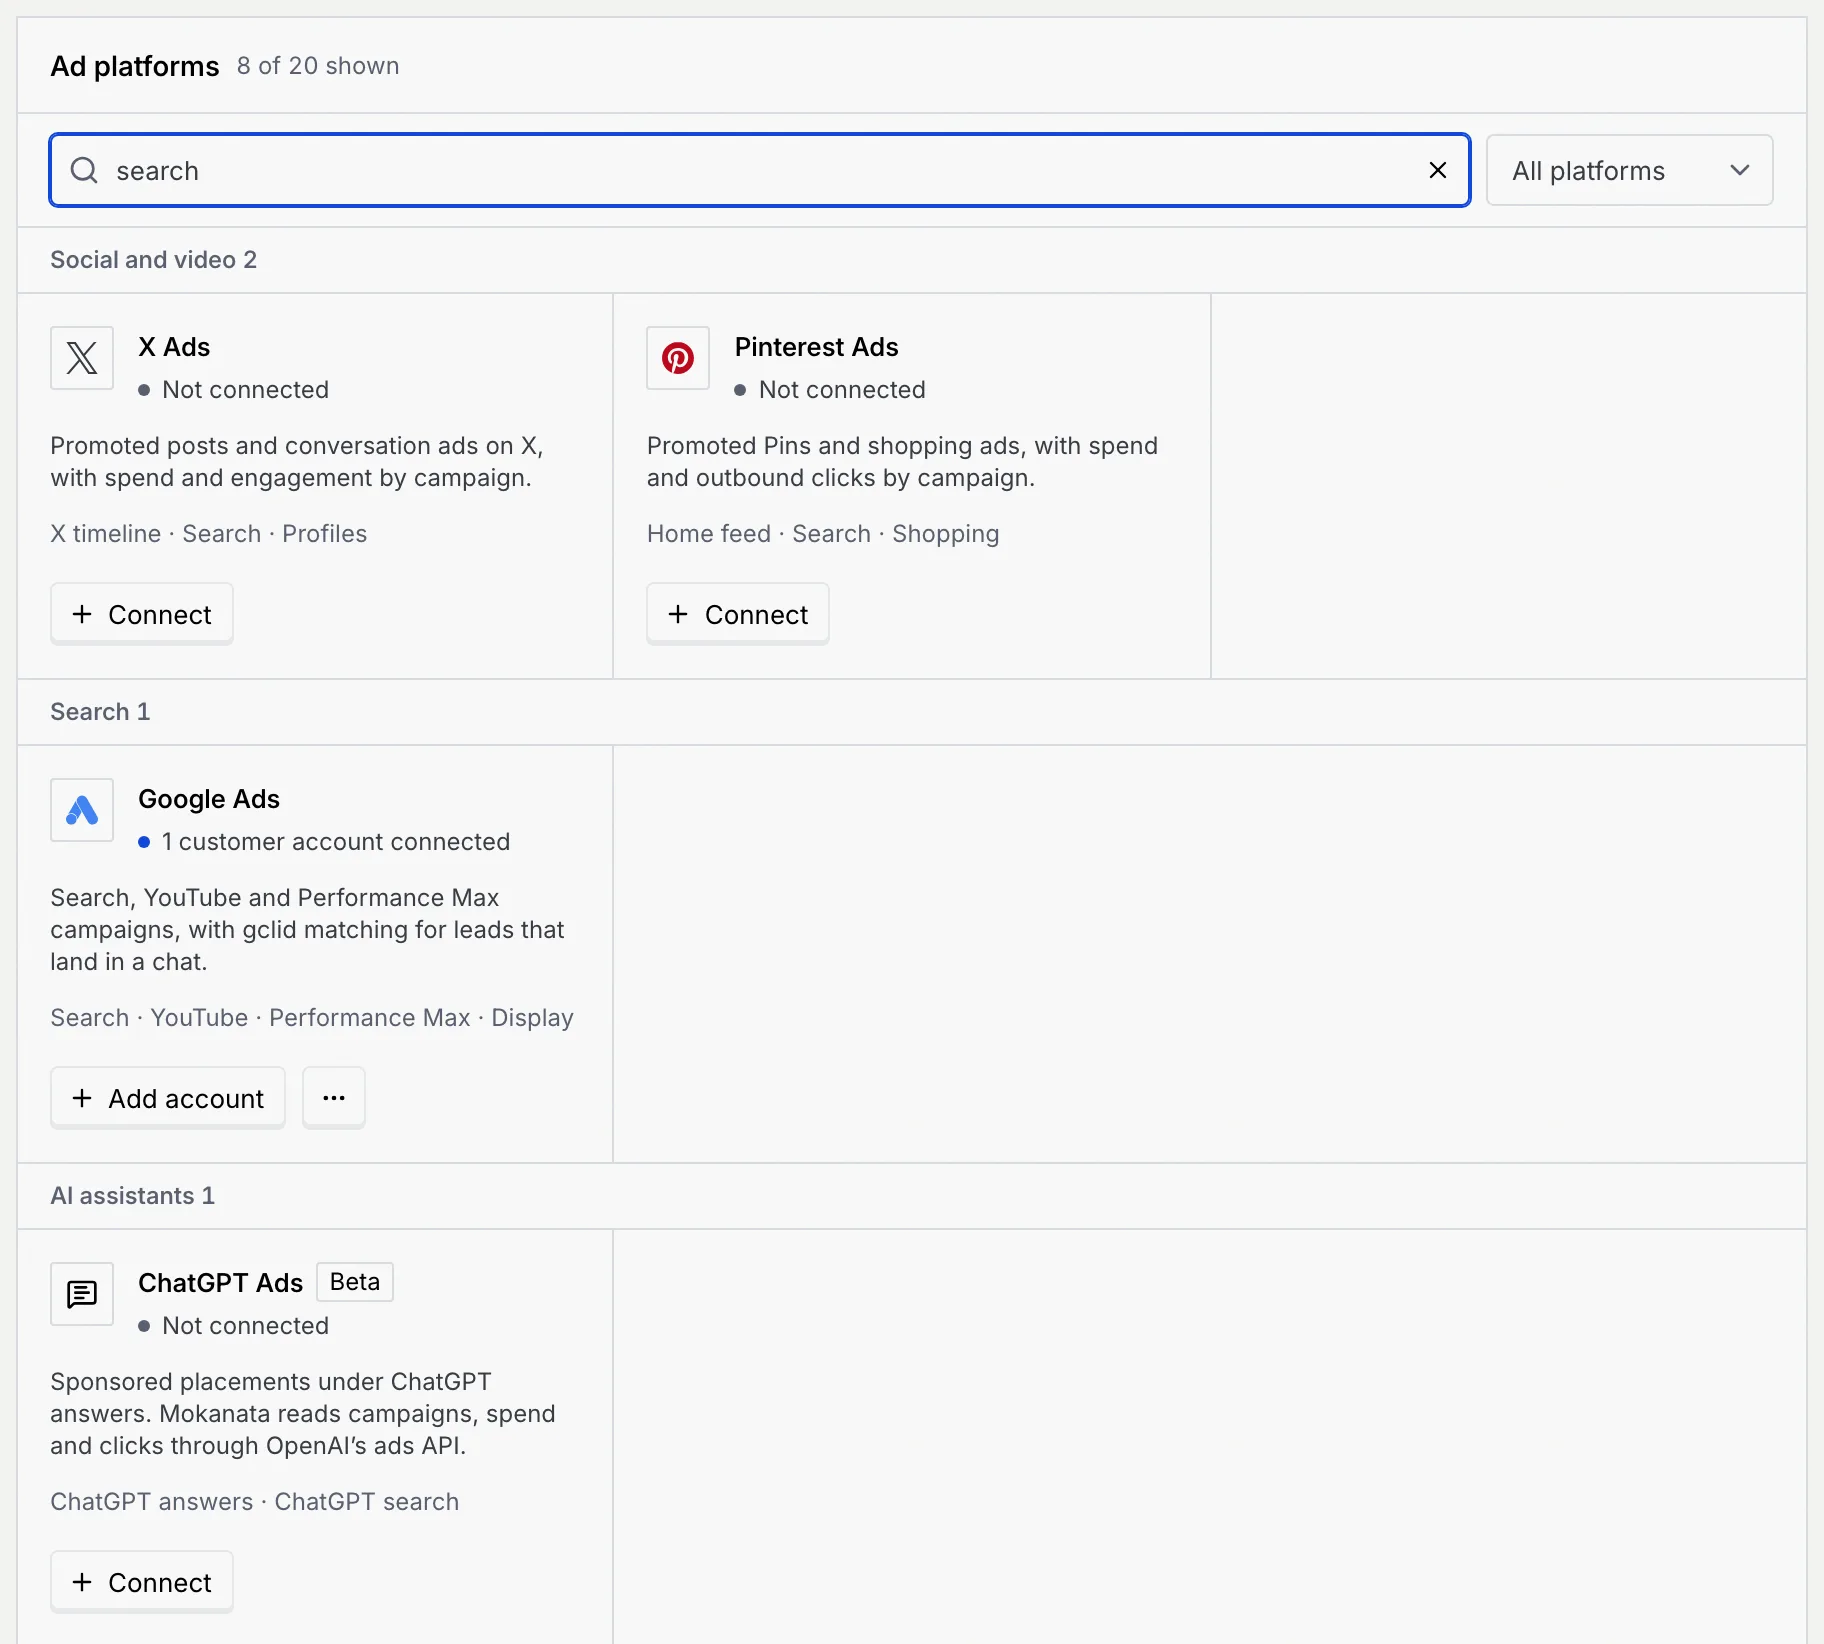Click the magnifier icon in the search box

click(x=84, y=170)
